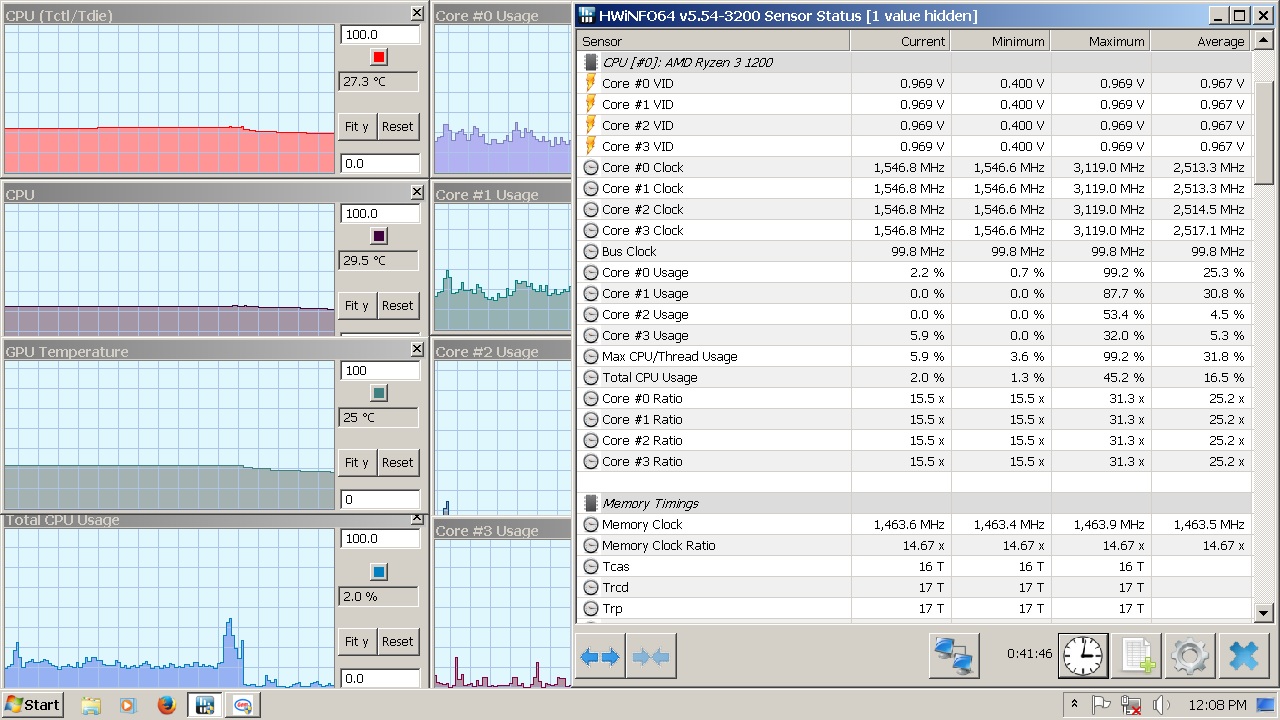Click Reset in Total CPU Usage graph
The image size is (1280, 720).
pyautogui.click(x=397, y=642)
